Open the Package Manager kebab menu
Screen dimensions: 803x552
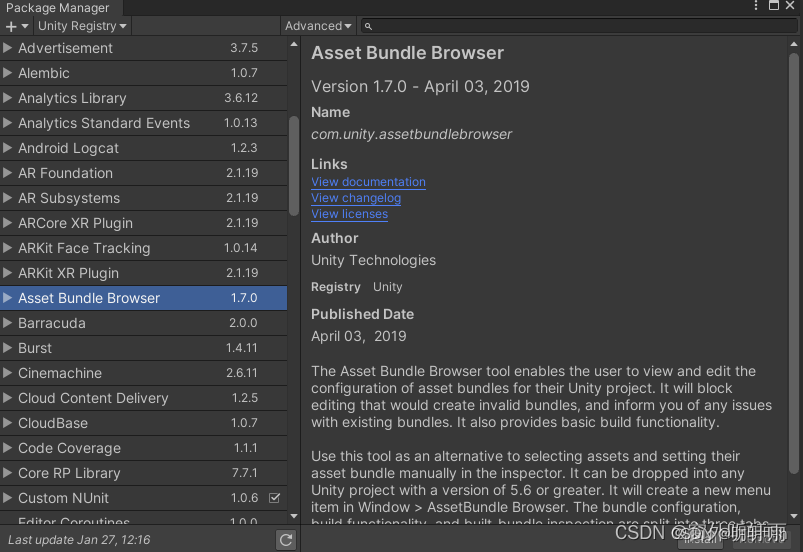(x=756, y=6)
